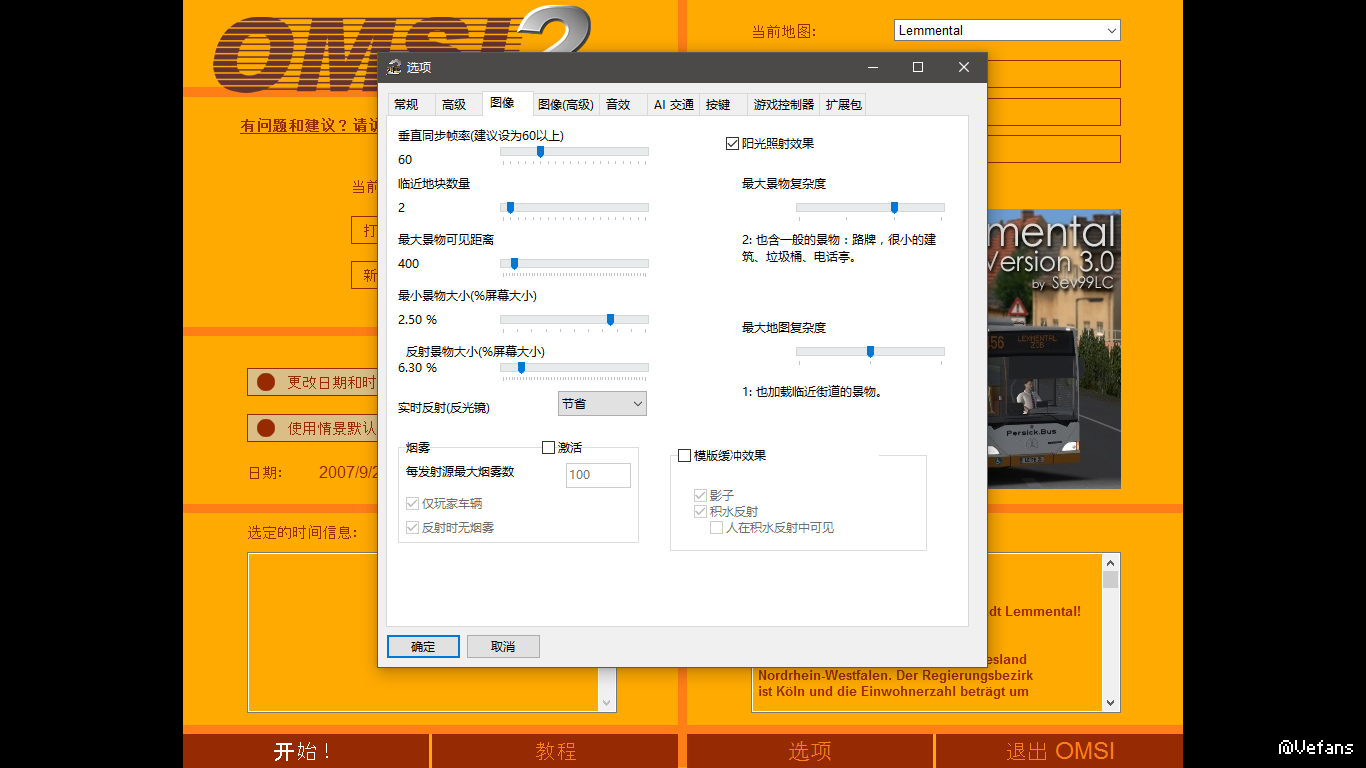Select the 游戏控制器 tab
1366x768 pixels.
pyautogui.click(x=784, y=104)
